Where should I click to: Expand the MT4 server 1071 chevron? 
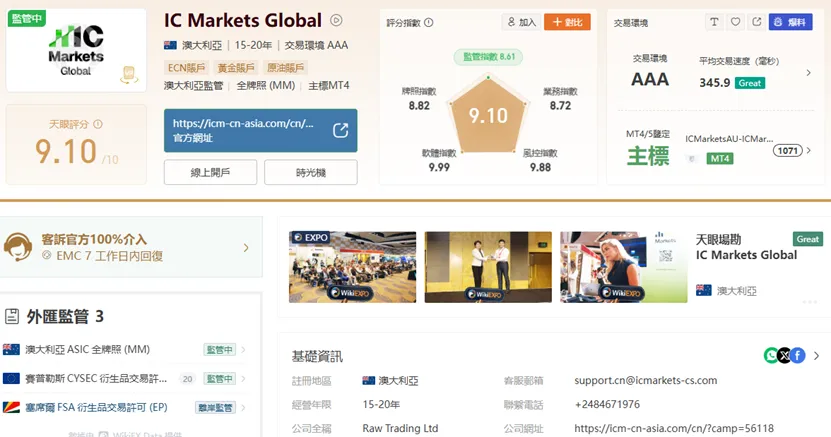click(x=808, y=150)
